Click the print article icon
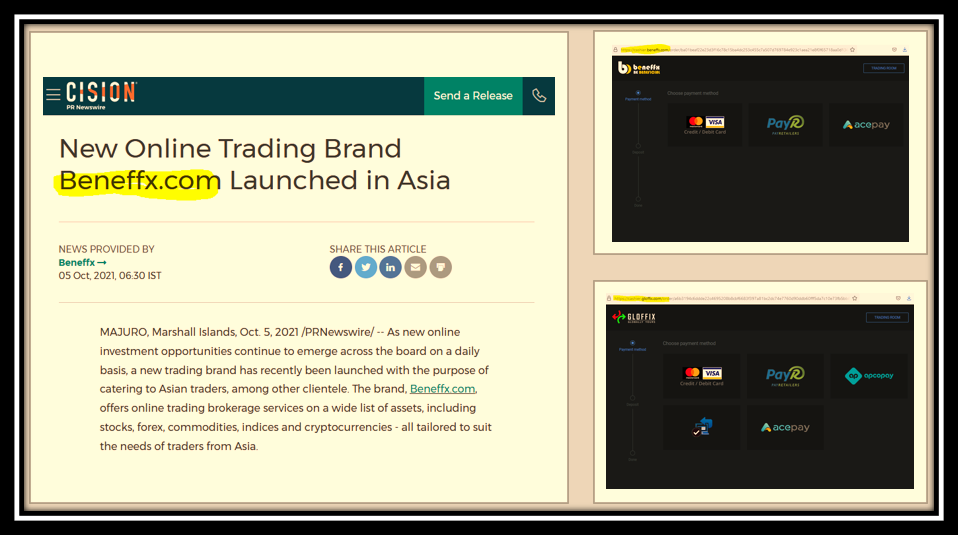 (x=441, y=267)
